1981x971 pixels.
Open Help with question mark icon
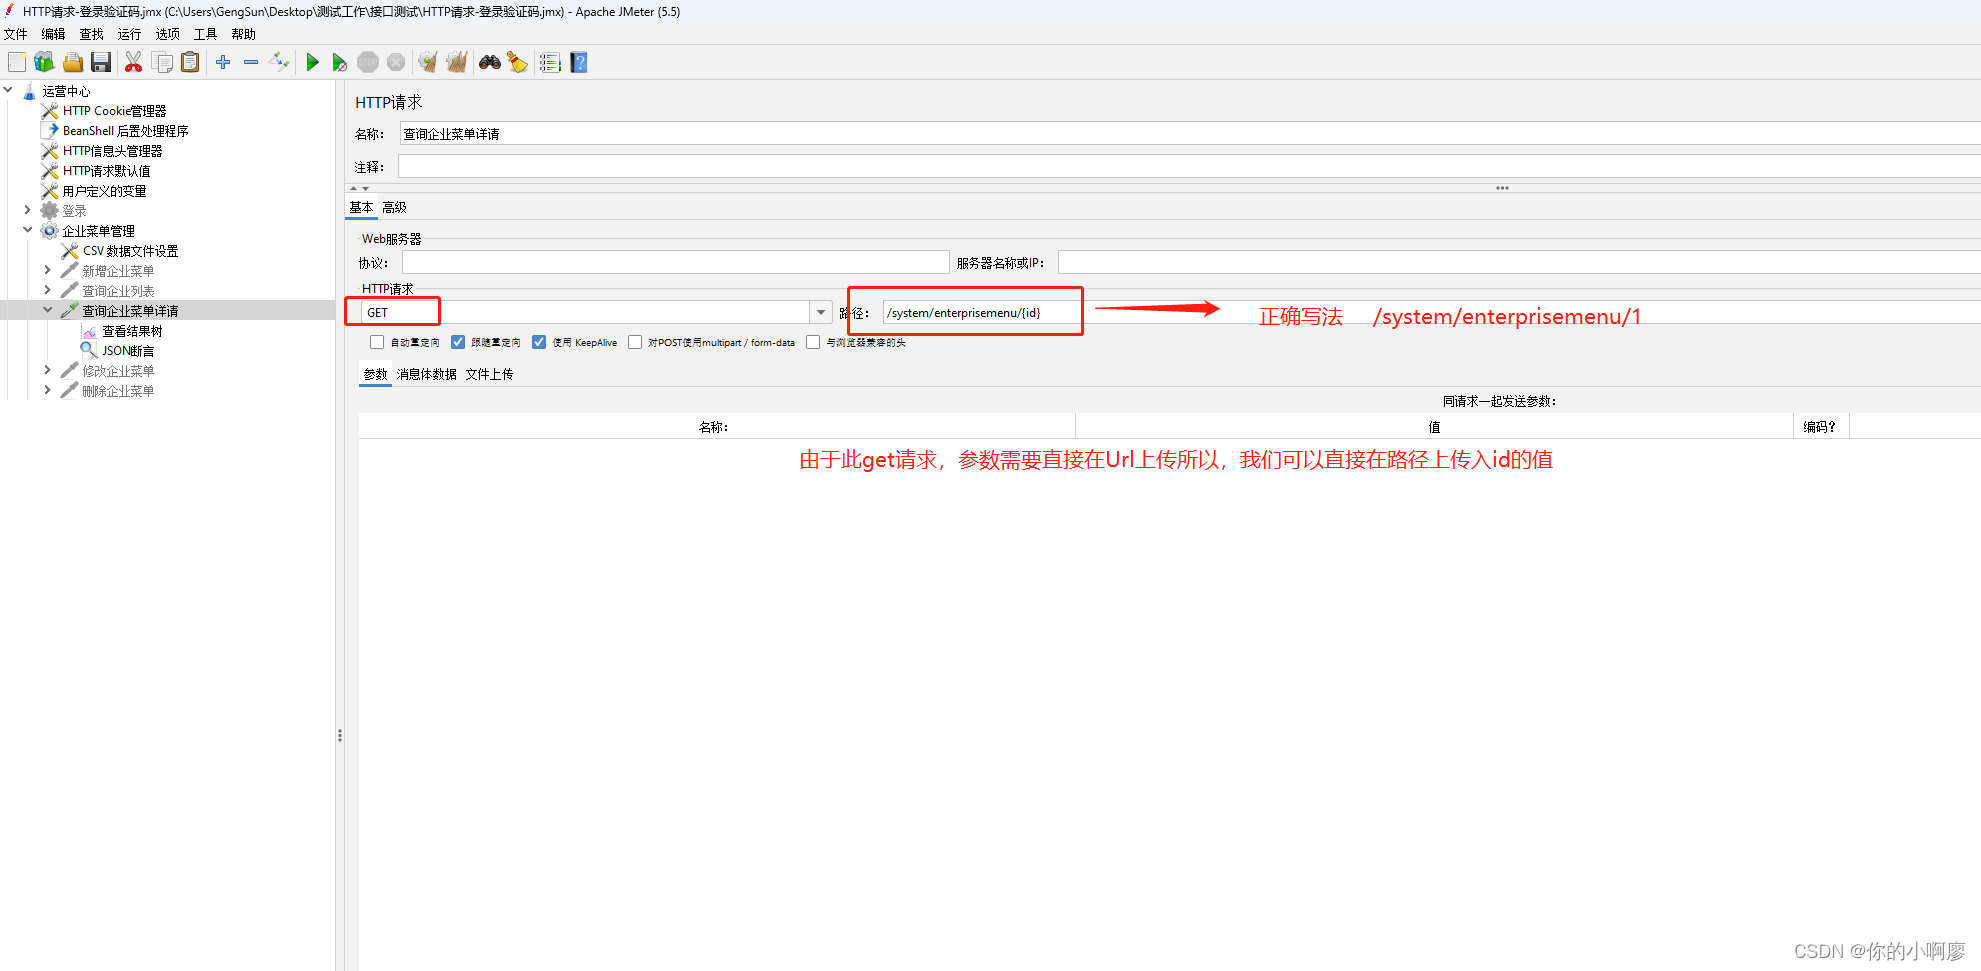pyautogui.click(x=579, y=62)
